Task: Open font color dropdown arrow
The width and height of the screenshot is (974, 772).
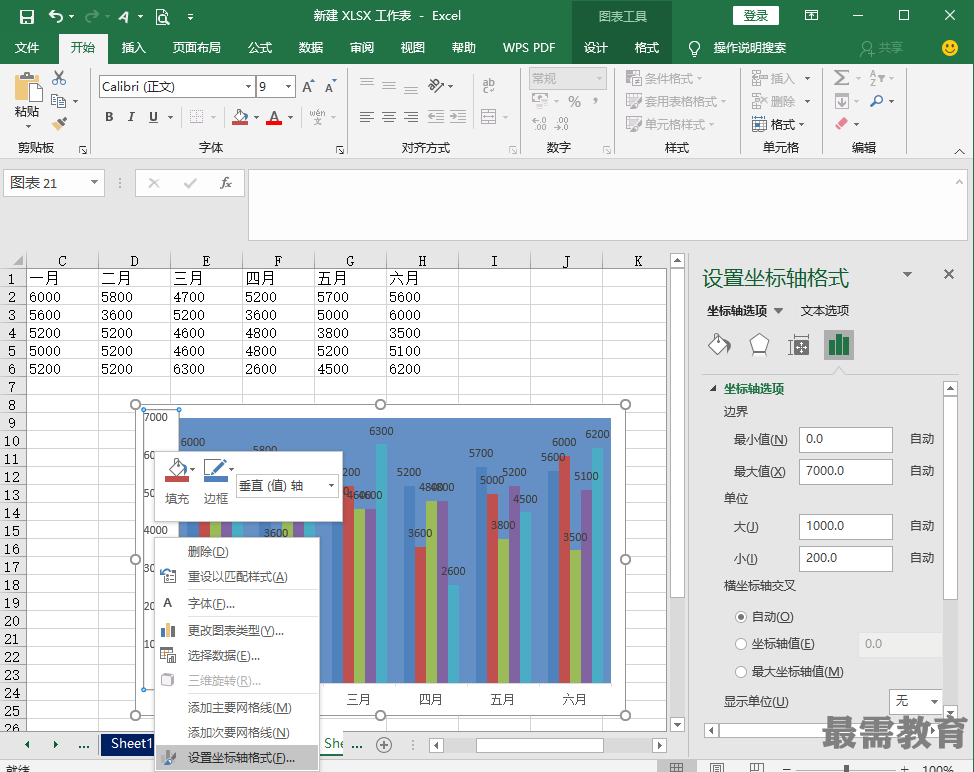Action: pos(290,117)
